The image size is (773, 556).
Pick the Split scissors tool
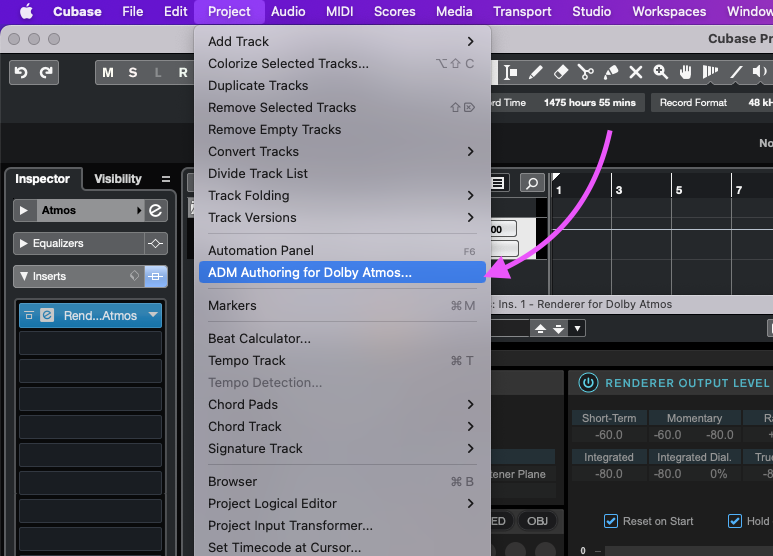tap(586, 72)
